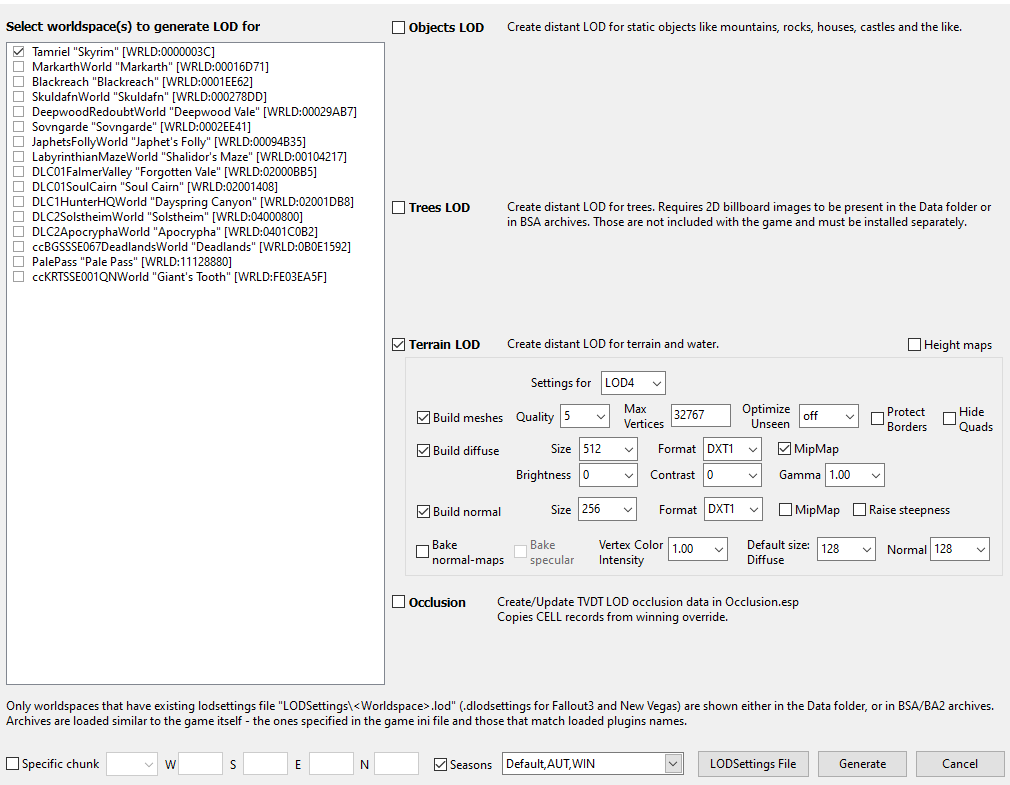
Task: Check DeepwoodRedoubtWorld "Deepwood Vale" checkbox
Action: 19,111
